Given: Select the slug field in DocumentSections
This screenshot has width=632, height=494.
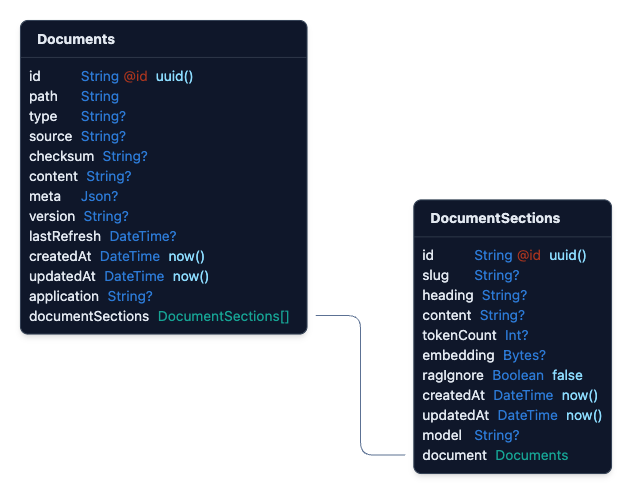Looking at the screenshot, I should coord(436,275).
